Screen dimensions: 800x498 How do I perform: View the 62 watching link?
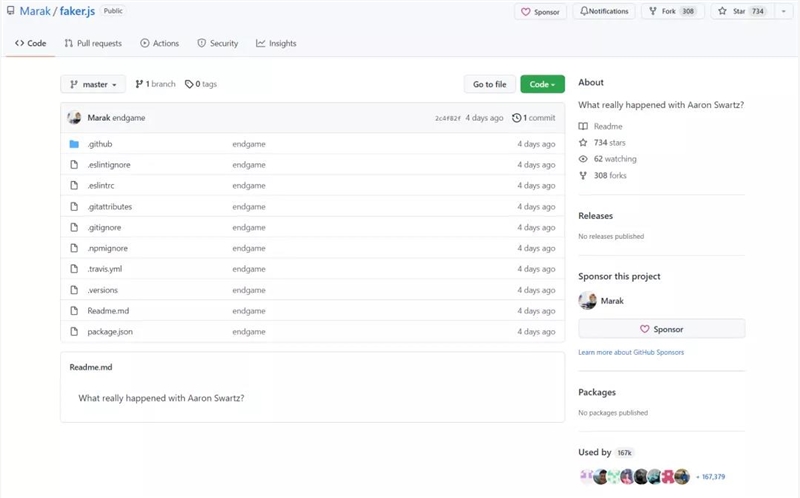(x=615, y=159)
